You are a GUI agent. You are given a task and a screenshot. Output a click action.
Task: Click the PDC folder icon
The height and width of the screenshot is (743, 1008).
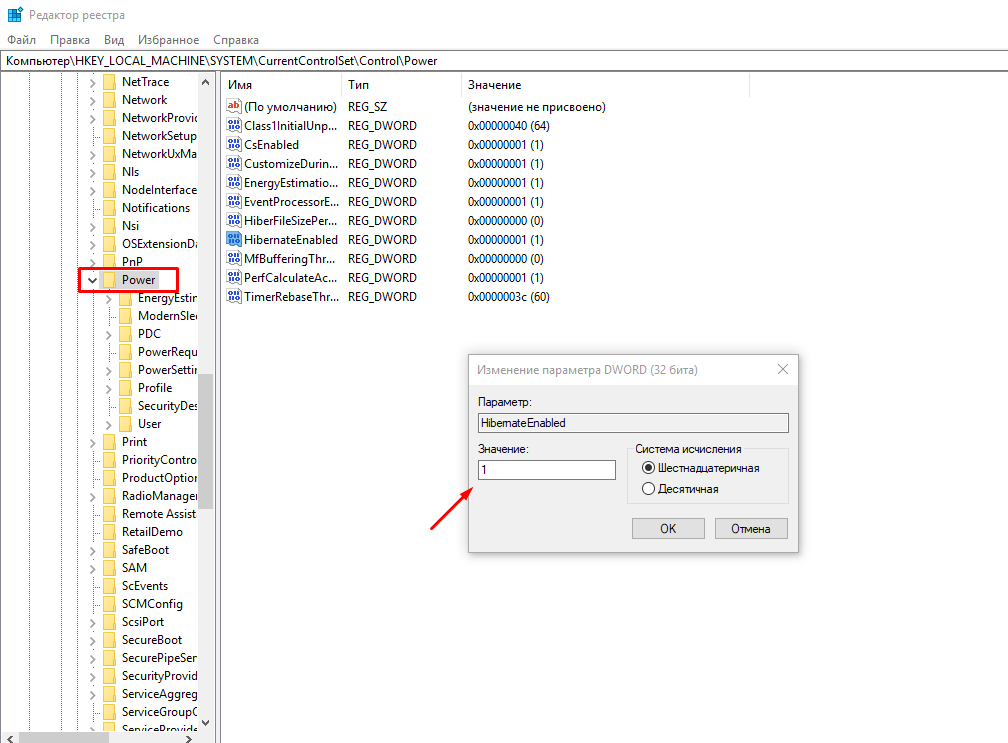126,334
